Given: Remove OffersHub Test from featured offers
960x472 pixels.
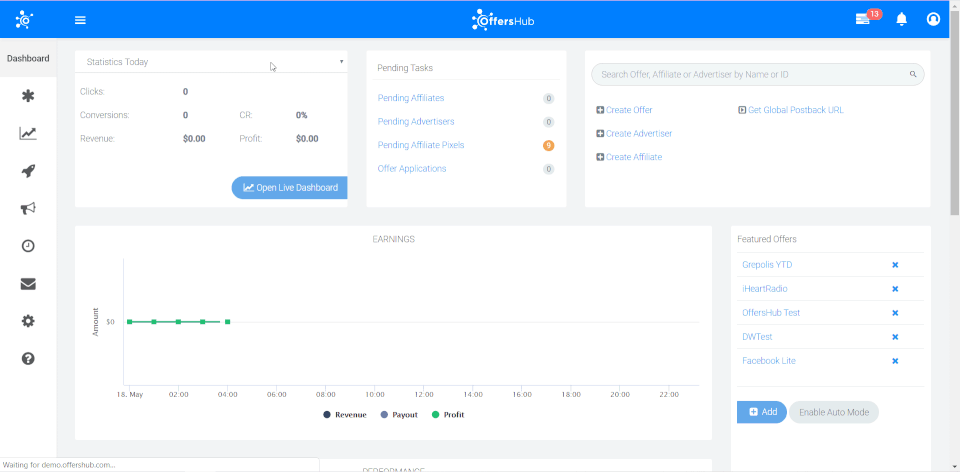Looking at the screenshot, I should click(x=894, y=313).
